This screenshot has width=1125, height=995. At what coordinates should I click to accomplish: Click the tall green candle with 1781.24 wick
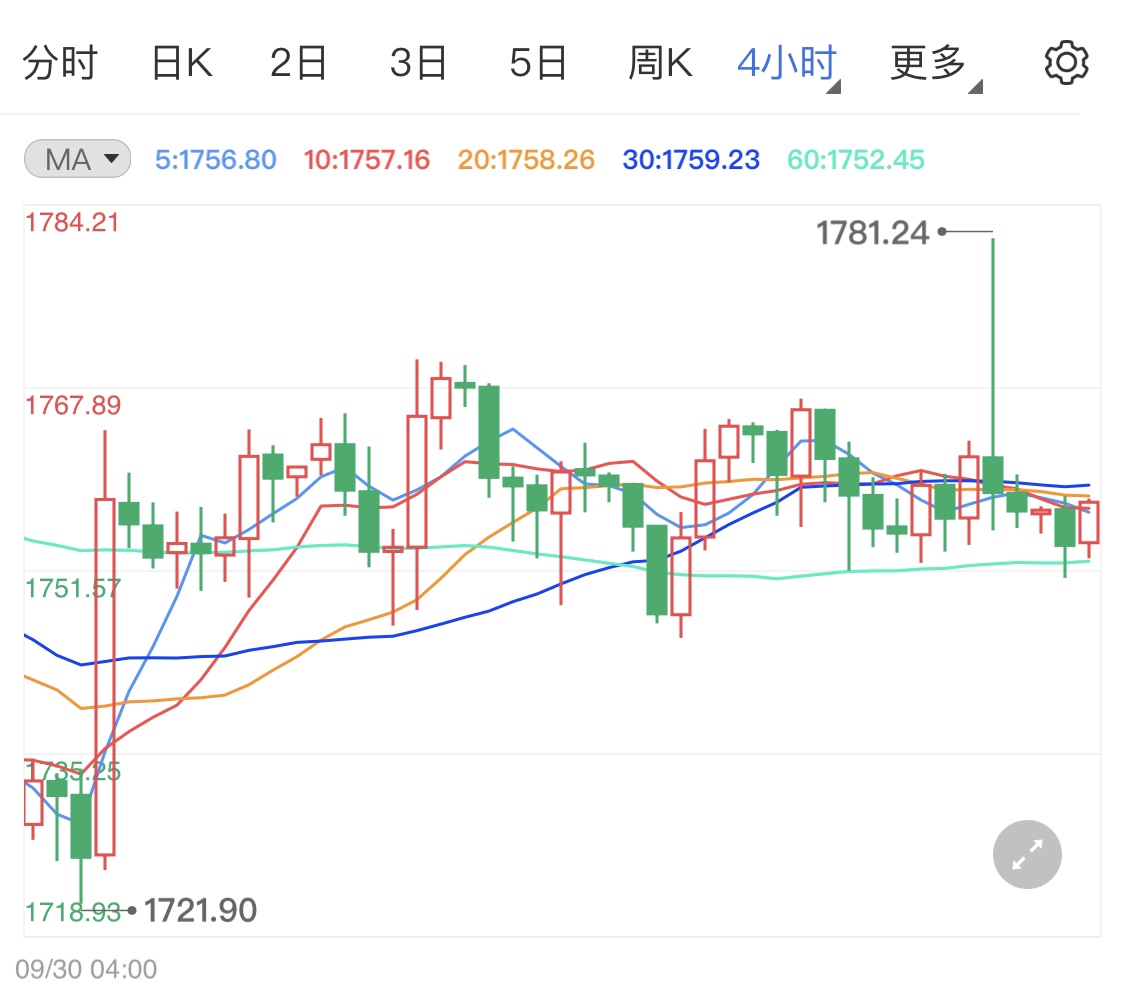point(993,385)
